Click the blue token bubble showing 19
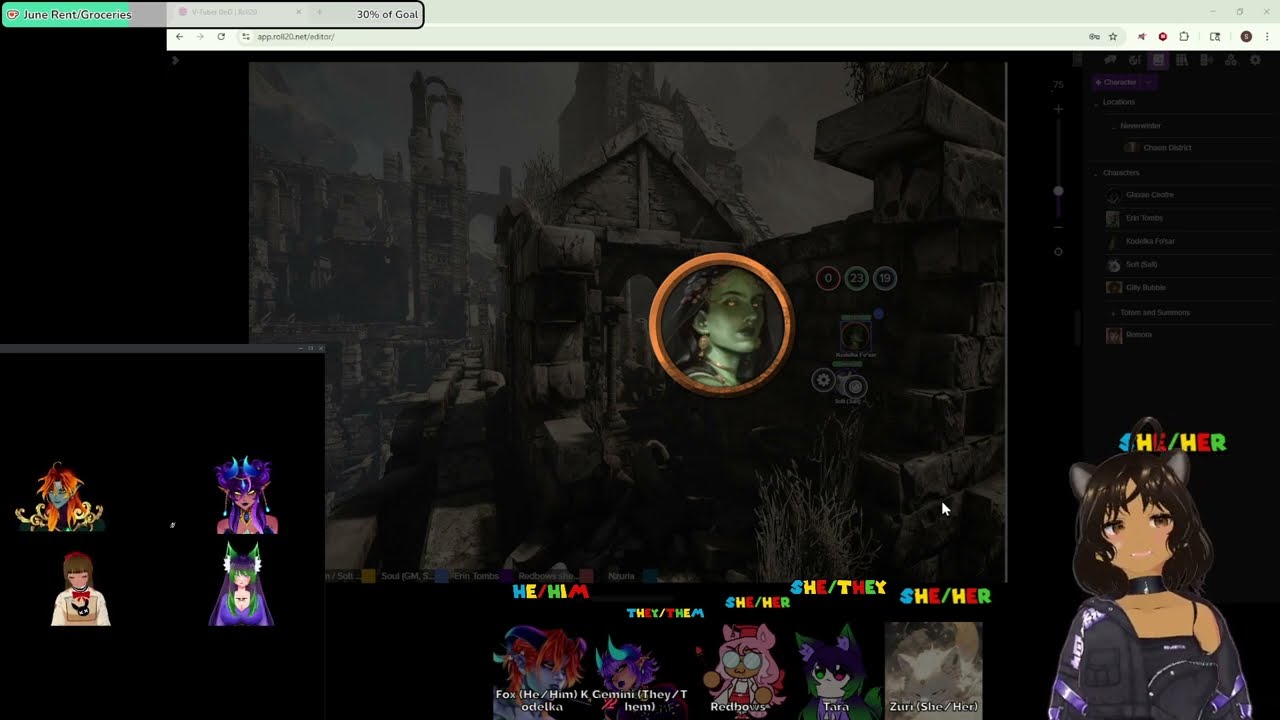 point(885,279)
